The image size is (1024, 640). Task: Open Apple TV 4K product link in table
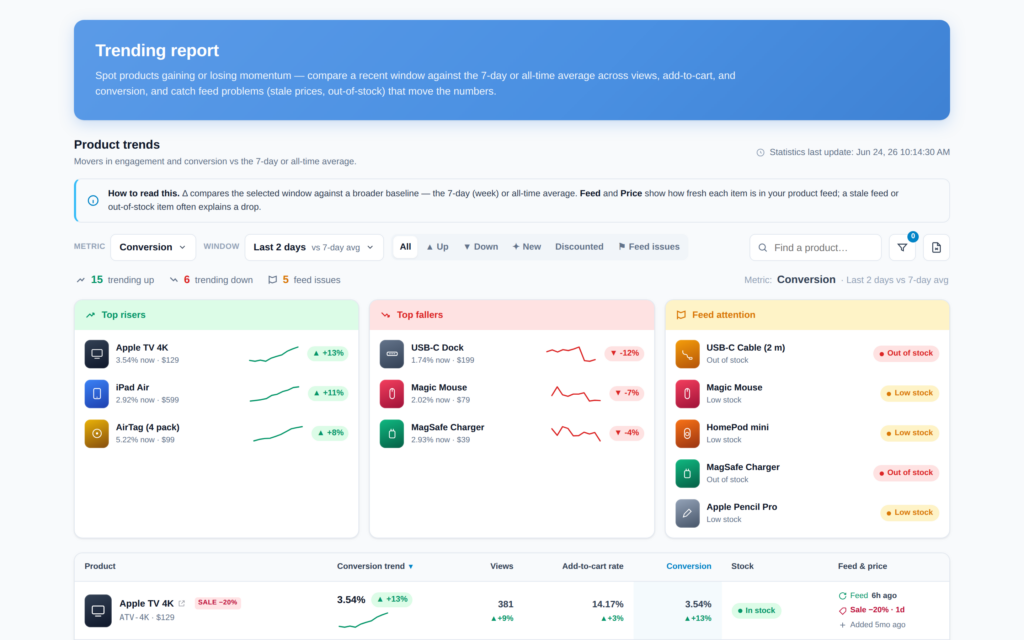tap(146, 603)
